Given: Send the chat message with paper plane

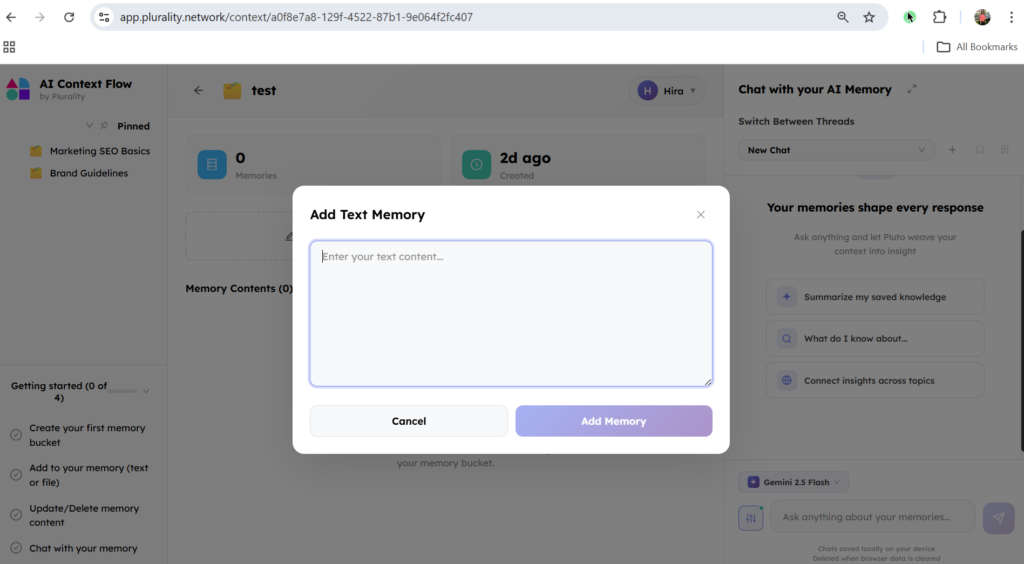Looking at the screenshot, I should [x=999, y=518].
